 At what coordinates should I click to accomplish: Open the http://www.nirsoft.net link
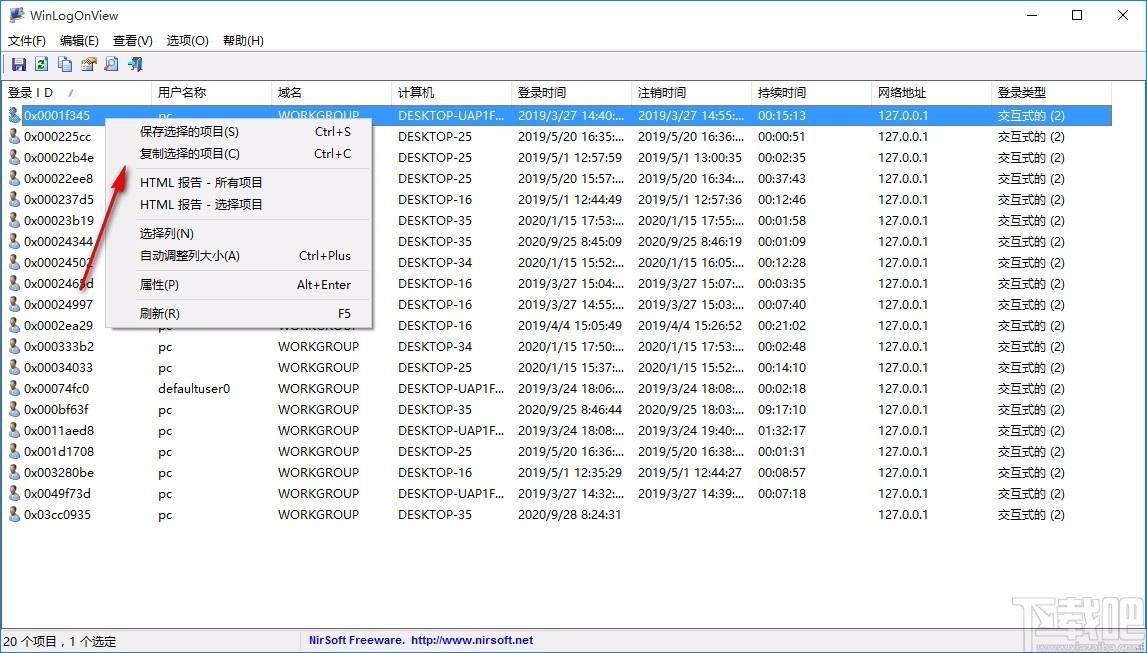(x=472, y=641)
